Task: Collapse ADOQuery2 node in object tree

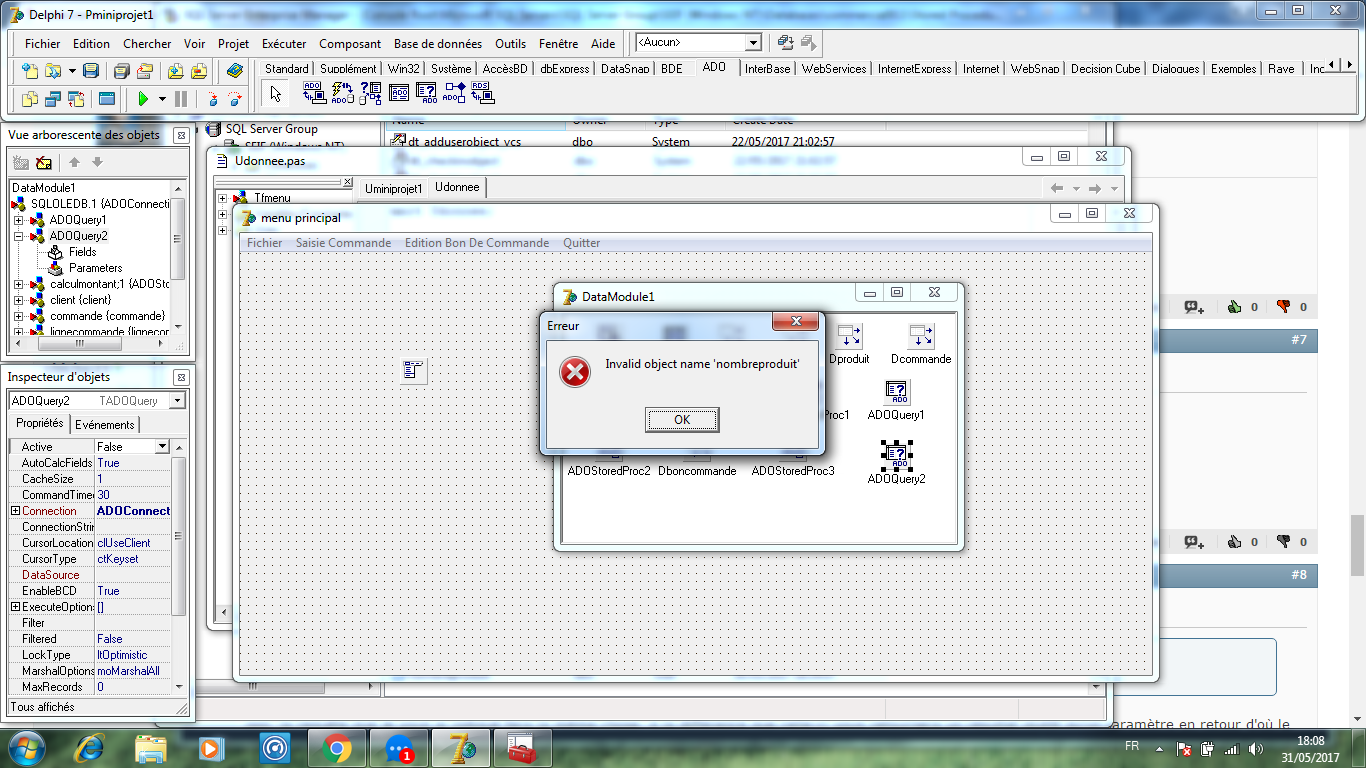Action: tap(19, 236)
